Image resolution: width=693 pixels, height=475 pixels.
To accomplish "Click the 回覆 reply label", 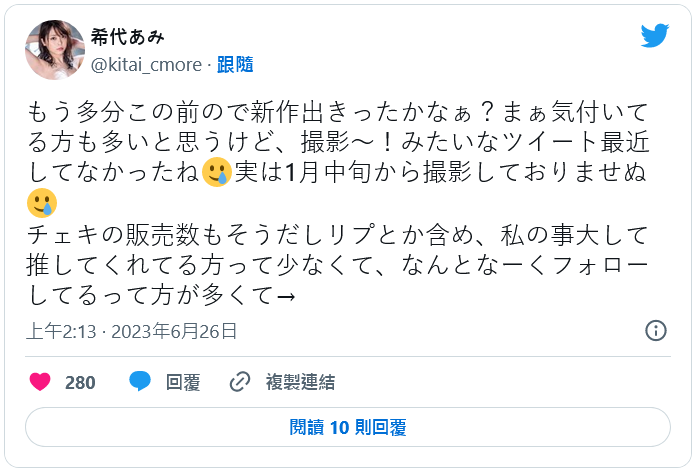I will (x=183, y=382).
